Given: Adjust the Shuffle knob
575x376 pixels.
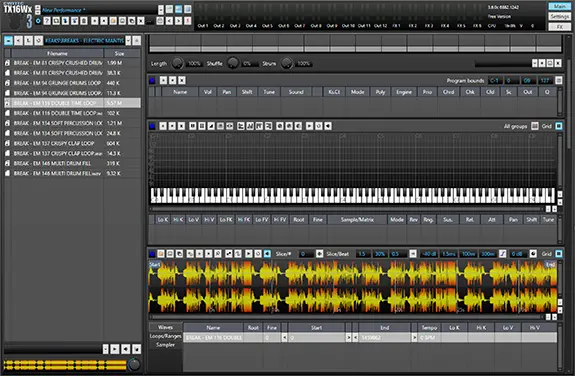Looking at the screenshot, I should coord(232,63).
